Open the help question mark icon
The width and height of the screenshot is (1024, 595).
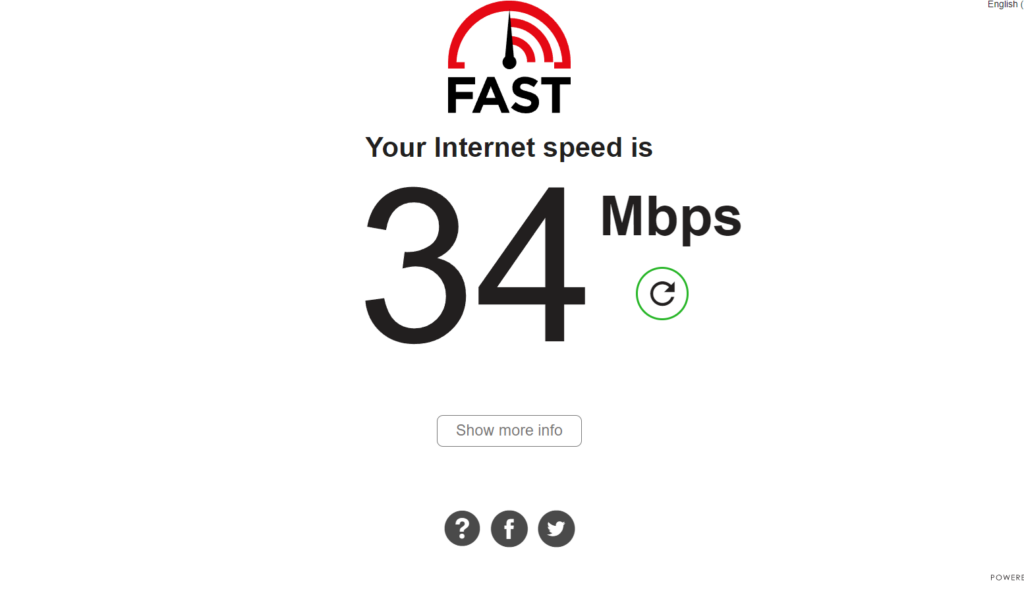462,528
